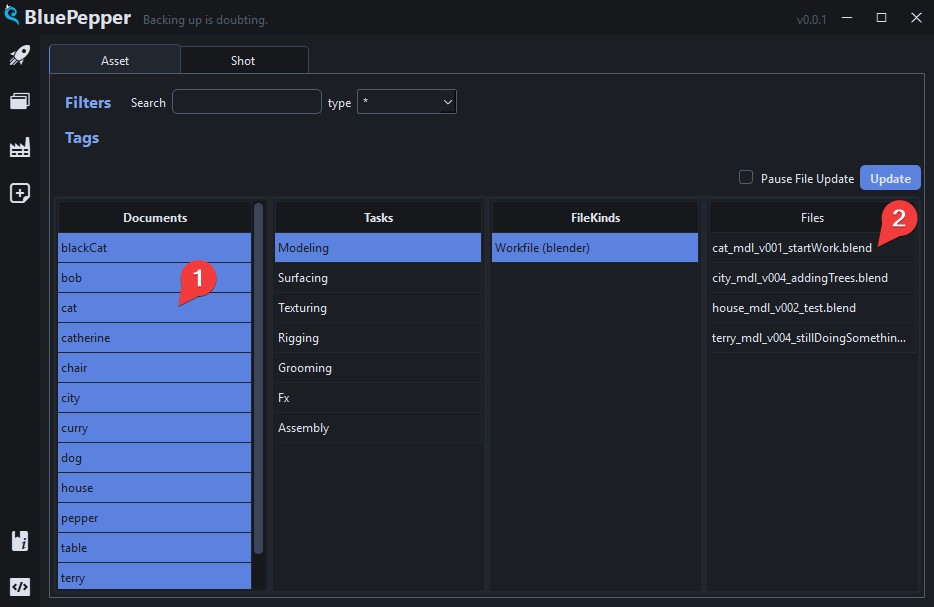The width and height of the screenshot is (934, 607).
Task: Select terry_mdl_v004_stillDoingSomethin... file
Action: tap(812, 338)
